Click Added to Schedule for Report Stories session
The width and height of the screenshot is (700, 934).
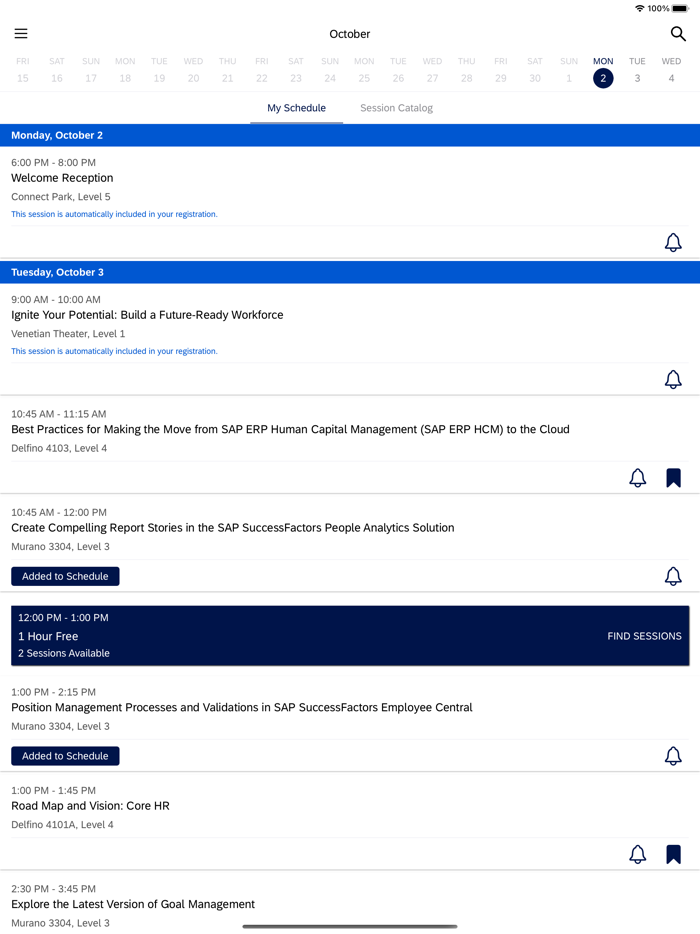[66, 576]
